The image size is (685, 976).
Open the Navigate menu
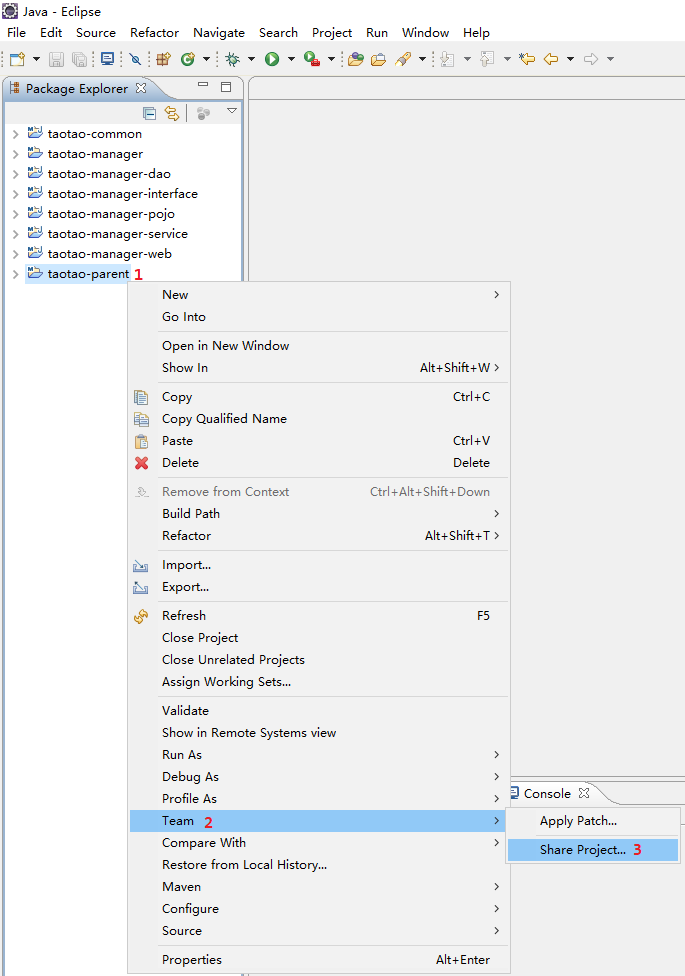[x=219, y=32]
